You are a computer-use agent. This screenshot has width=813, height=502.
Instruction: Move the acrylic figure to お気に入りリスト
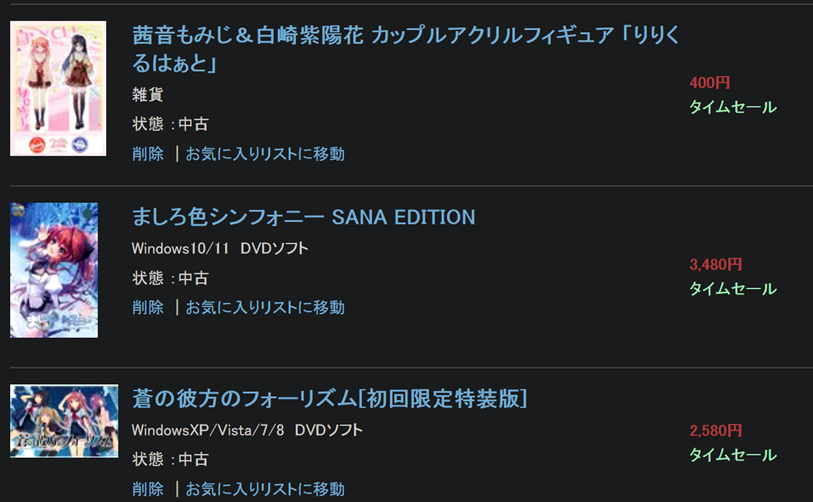[265, 154]
